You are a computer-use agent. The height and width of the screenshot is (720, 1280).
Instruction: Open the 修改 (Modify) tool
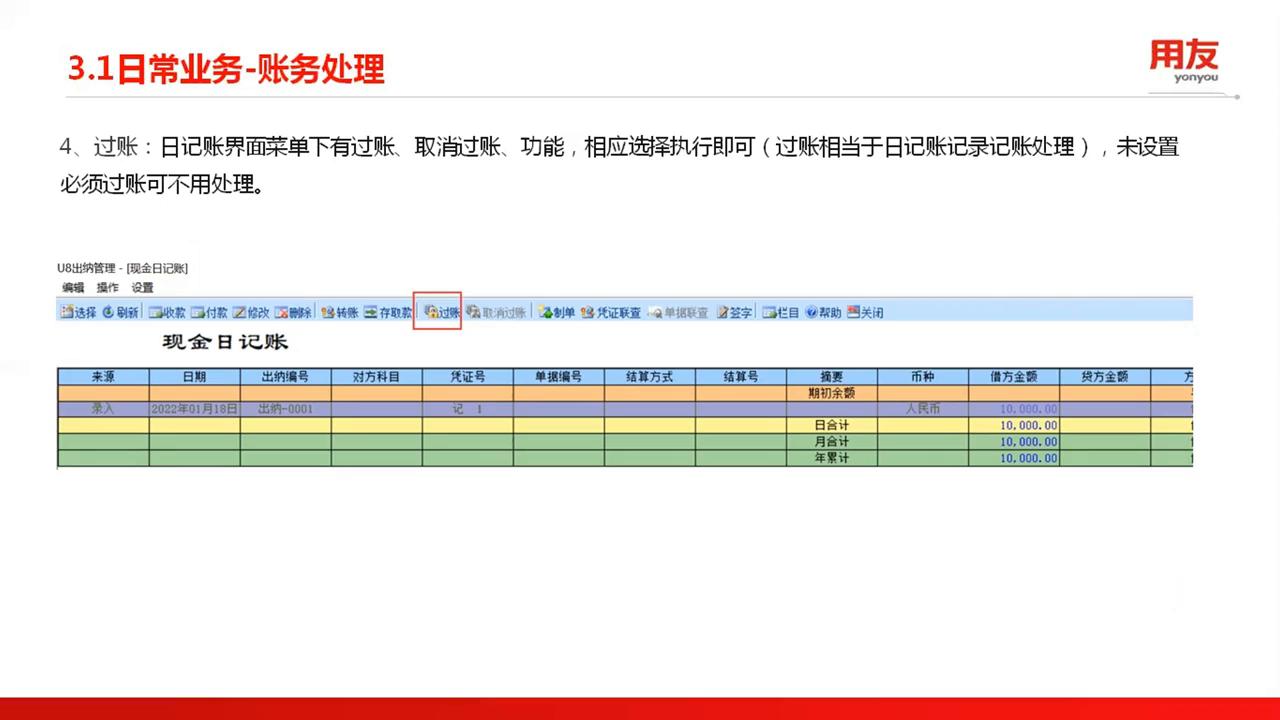point(253,312)
